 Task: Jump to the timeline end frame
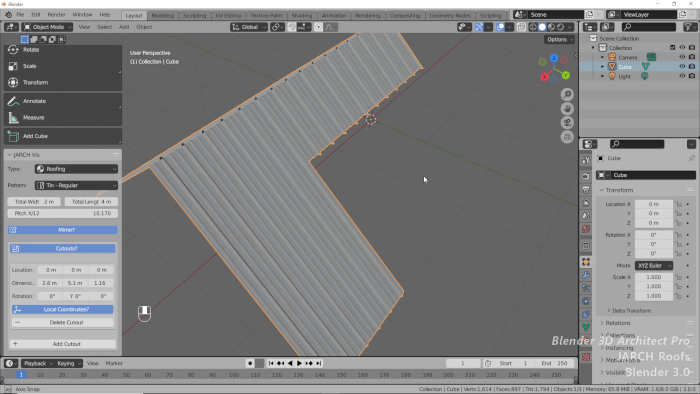(x=319, y=364)
